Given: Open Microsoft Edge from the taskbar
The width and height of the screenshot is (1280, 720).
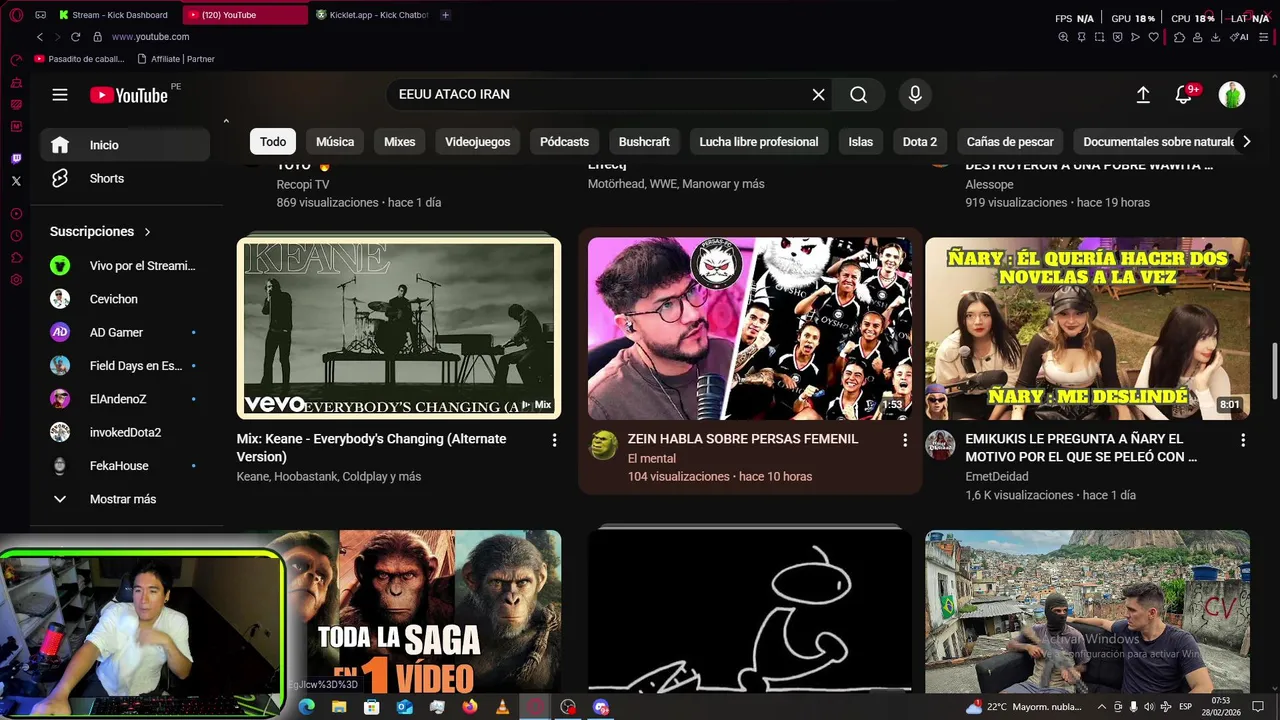Looking at the screenshot, I should click(306, 707).
